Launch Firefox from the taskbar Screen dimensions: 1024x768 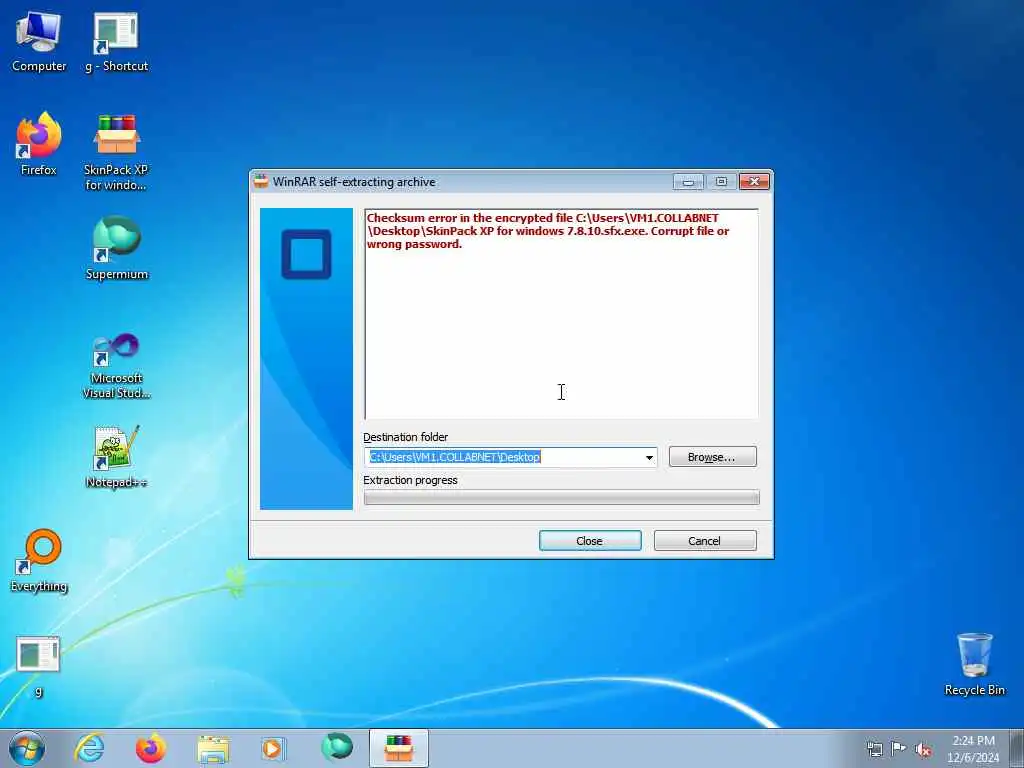tap(151, 748)
